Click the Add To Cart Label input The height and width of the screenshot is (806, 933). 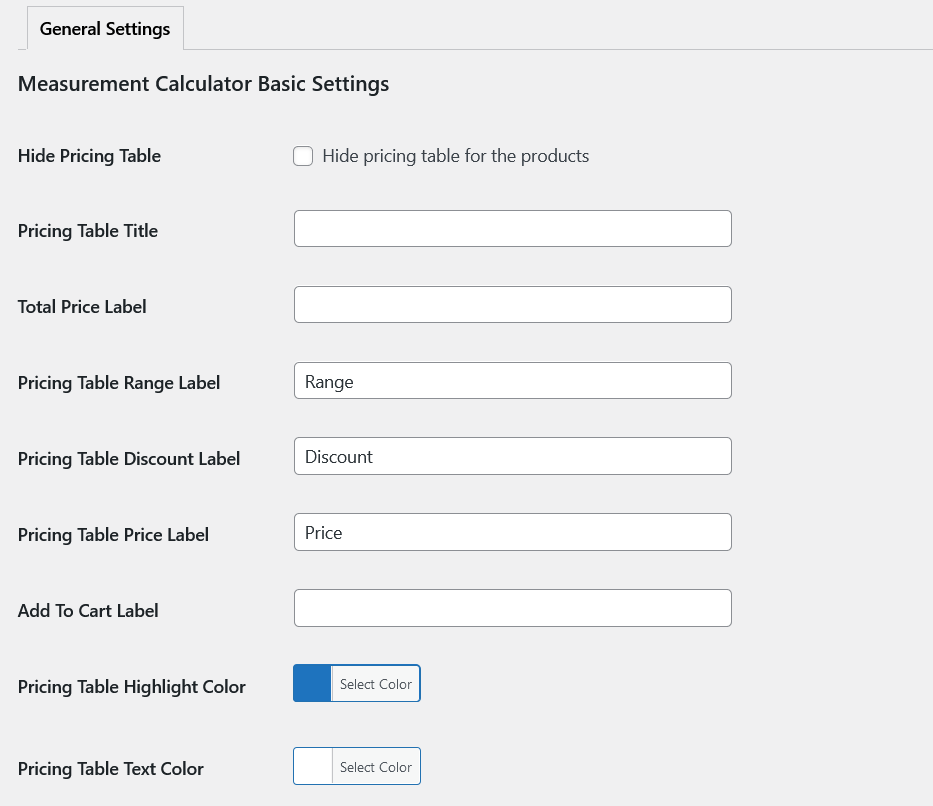tap(512, 609)
